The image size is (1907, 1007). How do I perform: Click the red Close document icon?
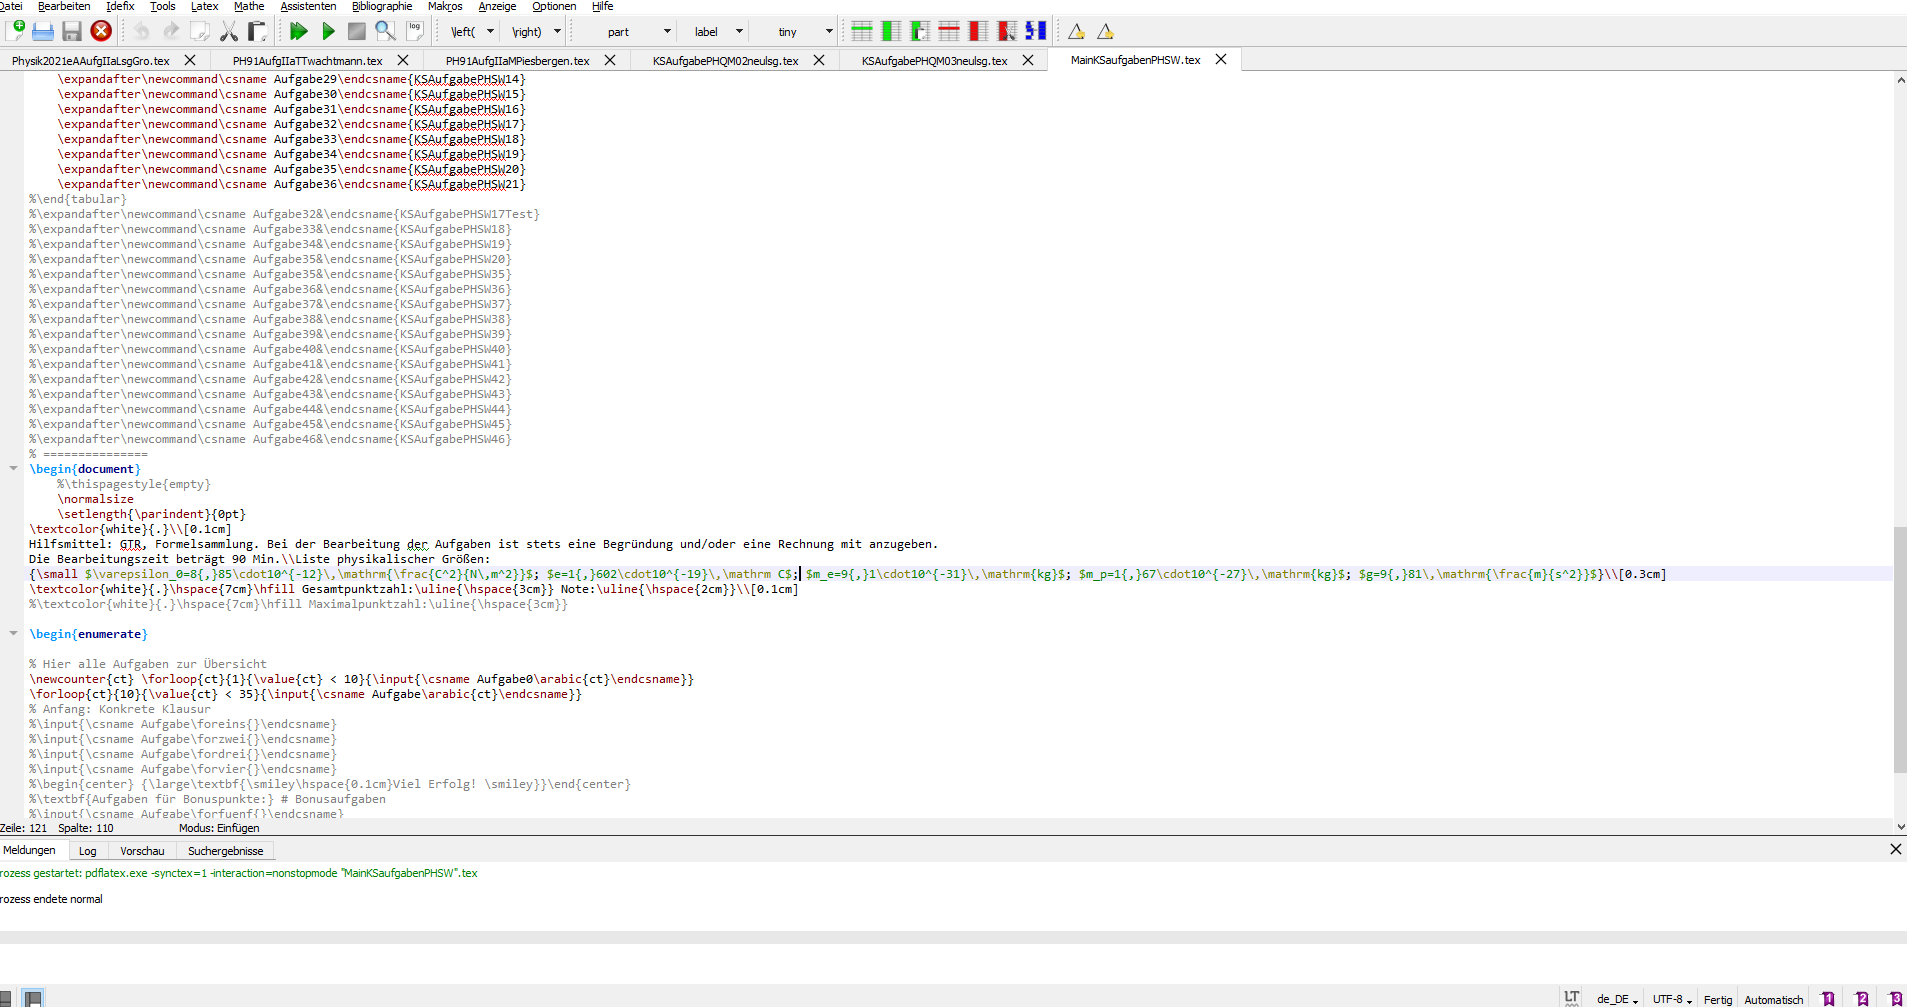tap(101, 32)
